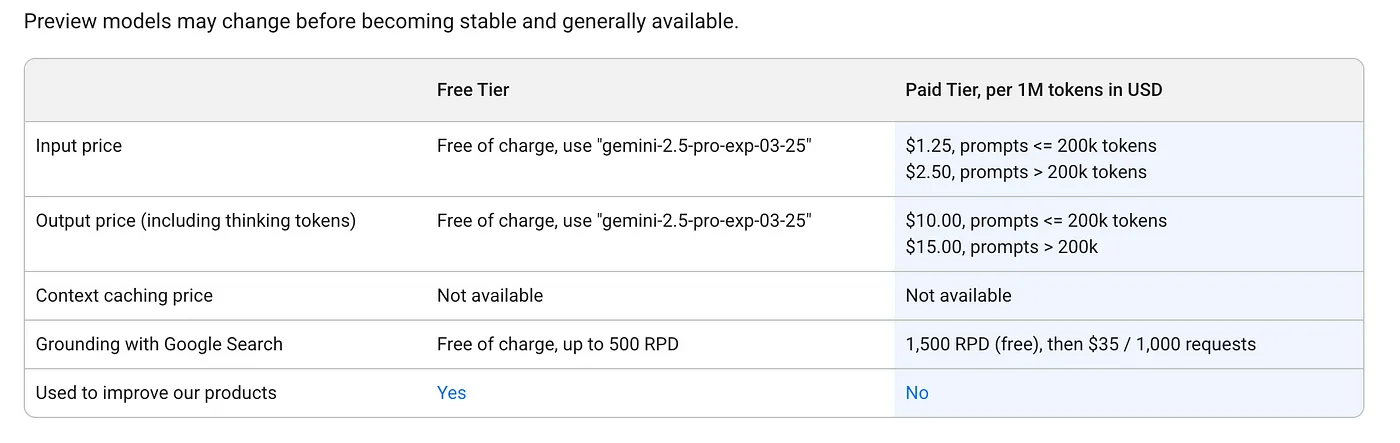The image size is (1400, 443).
Task: Click the Free Tier input price cell text
Action: pyautogui.click(x=624, y=146)
